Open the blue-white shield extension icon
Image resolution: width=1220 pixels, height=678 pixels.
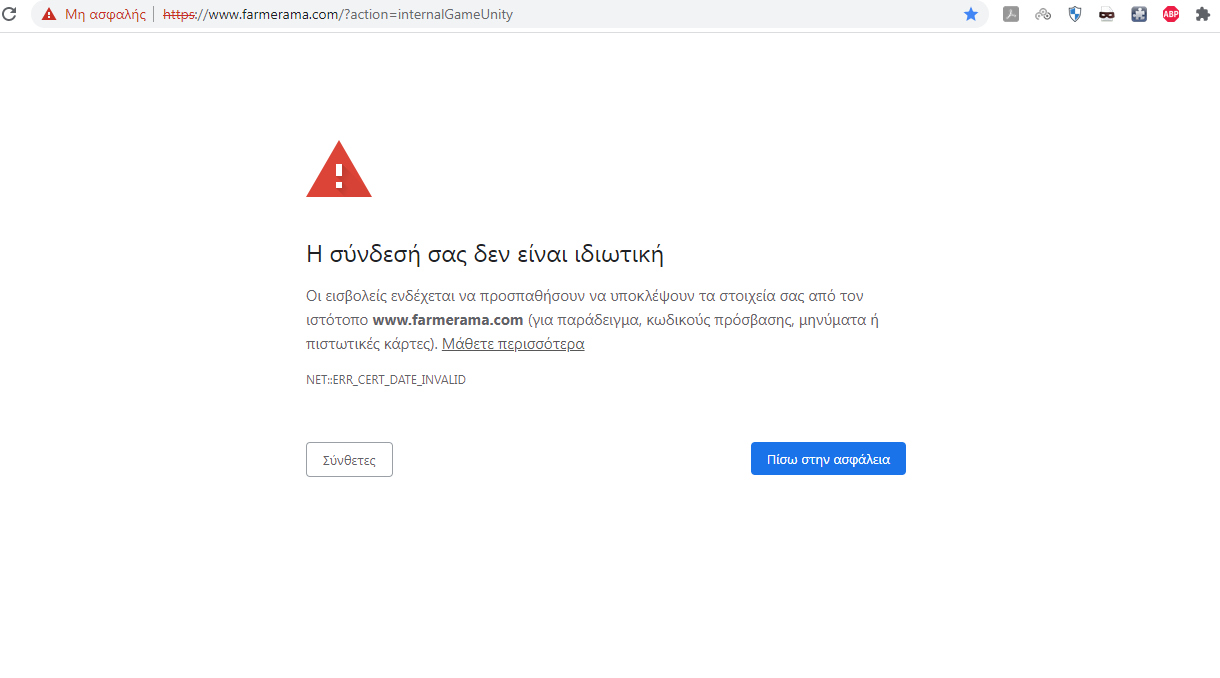tap(1075, 14)
